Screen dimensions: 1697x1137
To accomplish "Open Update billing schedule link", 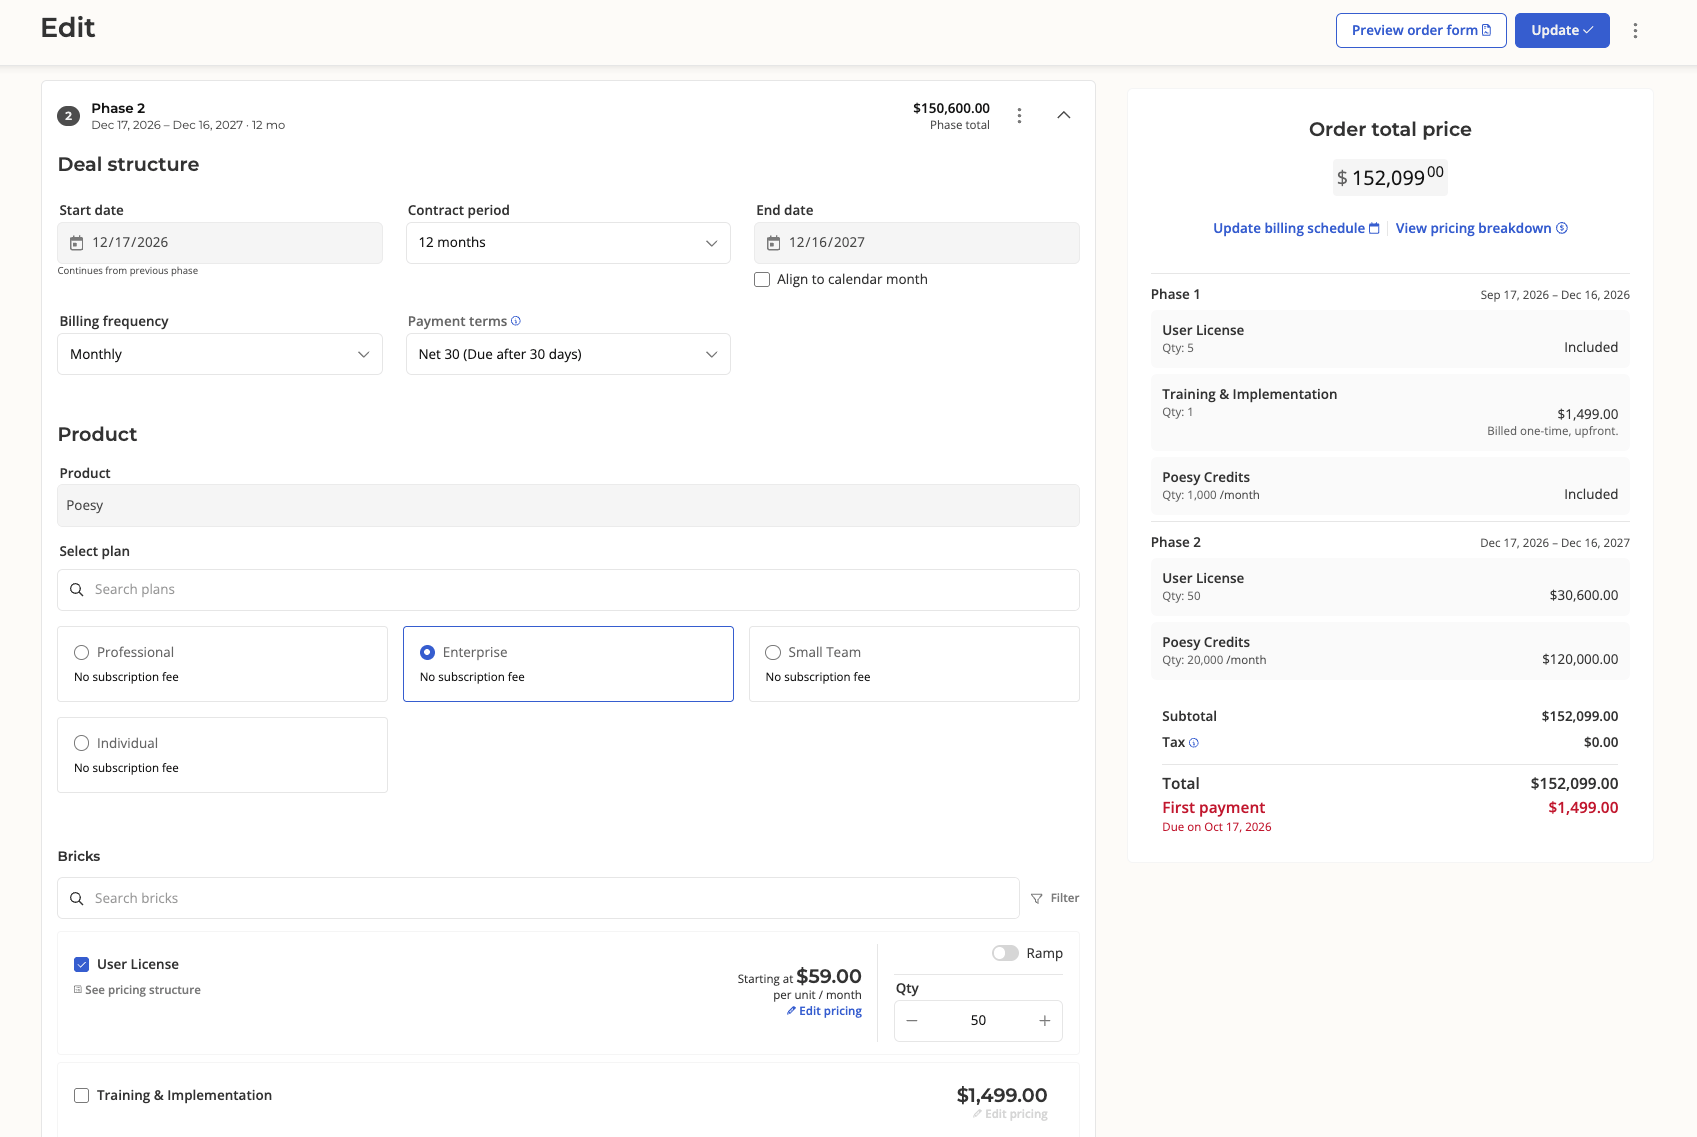I will coord(1296,229).
